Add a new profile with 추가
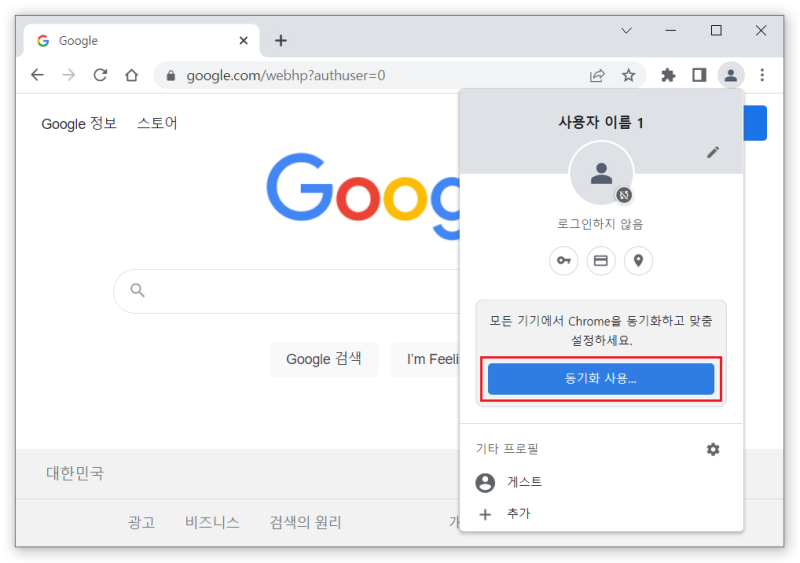This screenshot has height=563, width=800. coord(601,513)
